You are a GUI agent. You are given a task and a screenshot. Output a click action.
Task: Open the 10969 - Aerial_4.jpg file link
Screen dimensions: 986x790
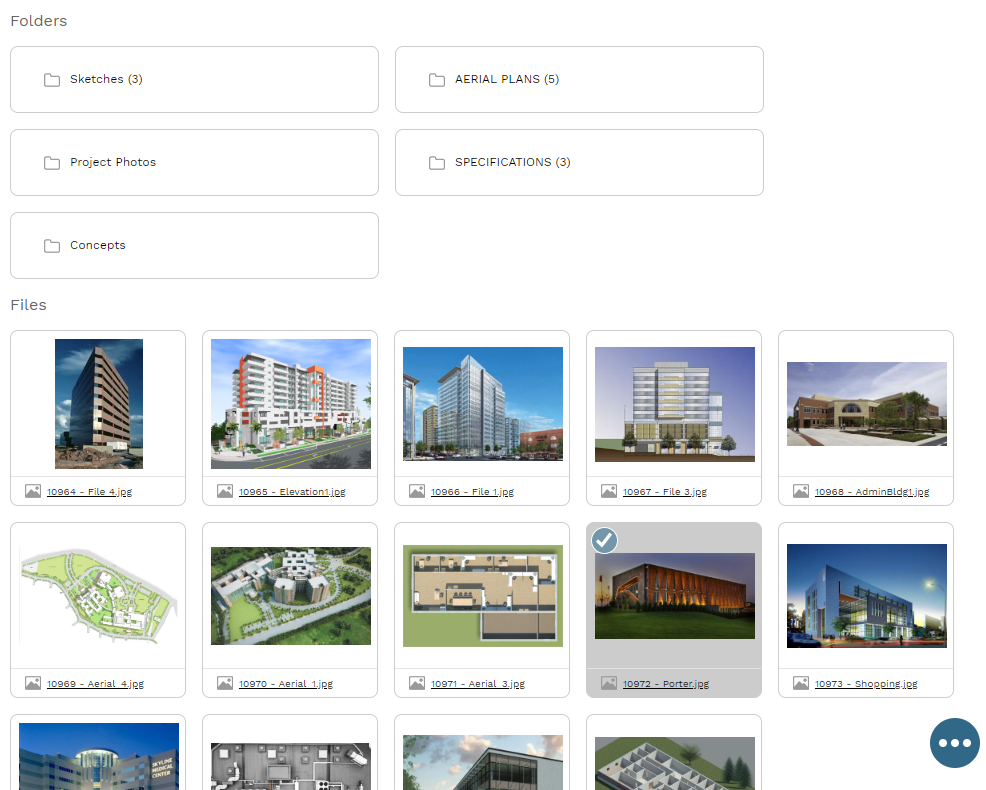95,684
